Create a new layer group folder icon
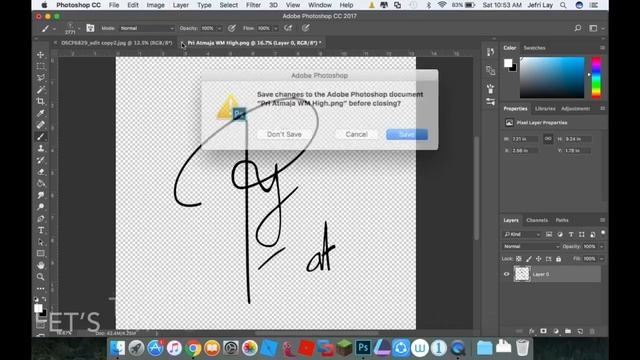Image resolution: width=640 pixels, height=360 pixels. coord(568,331)
